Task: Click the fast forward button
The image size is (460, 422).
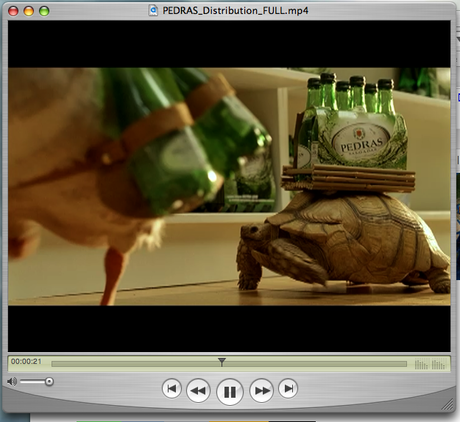Action: (x=262, y=390)
